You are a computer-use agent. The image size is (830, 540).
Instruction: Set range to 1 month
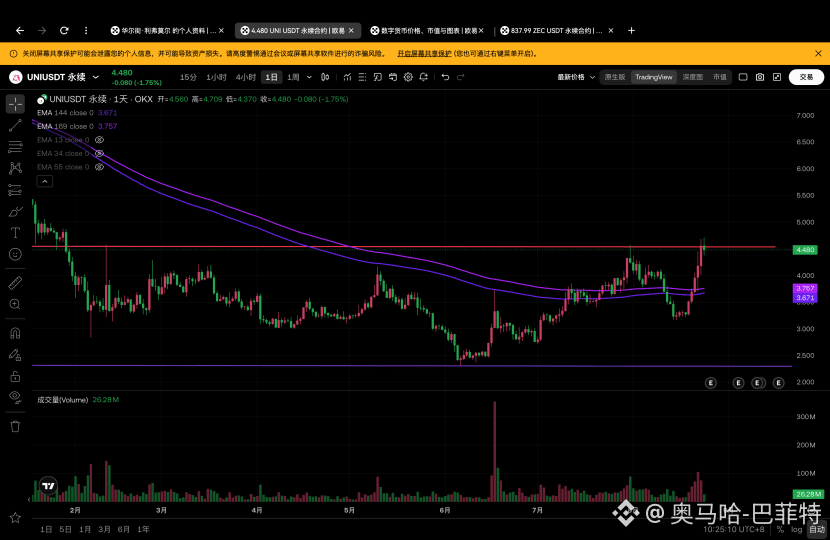coord(85,529)
